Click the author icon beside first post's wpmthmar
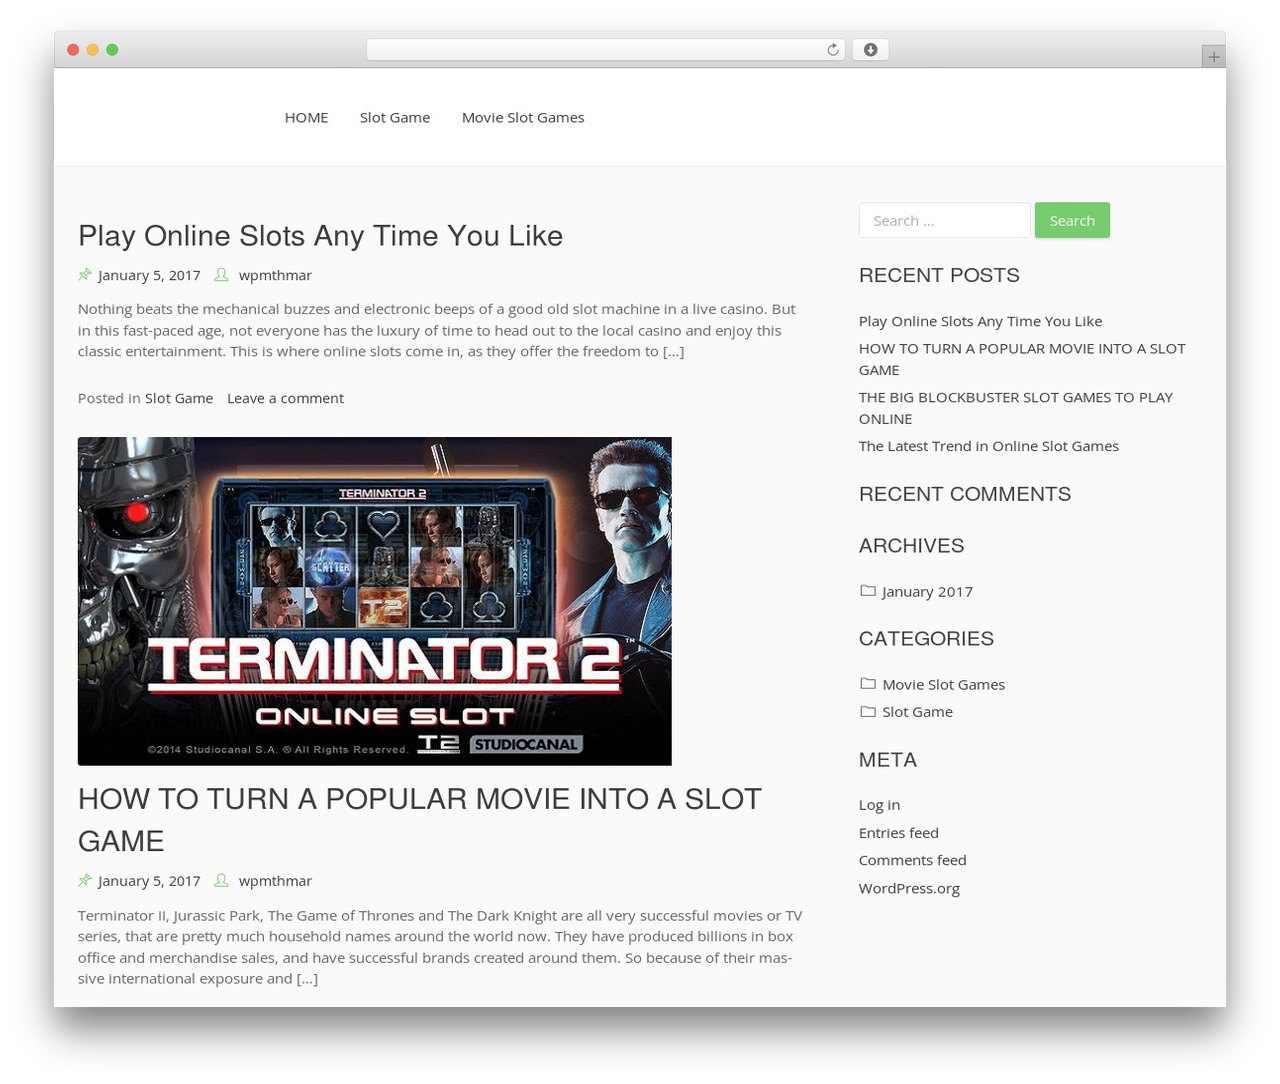 click(222, 274)
